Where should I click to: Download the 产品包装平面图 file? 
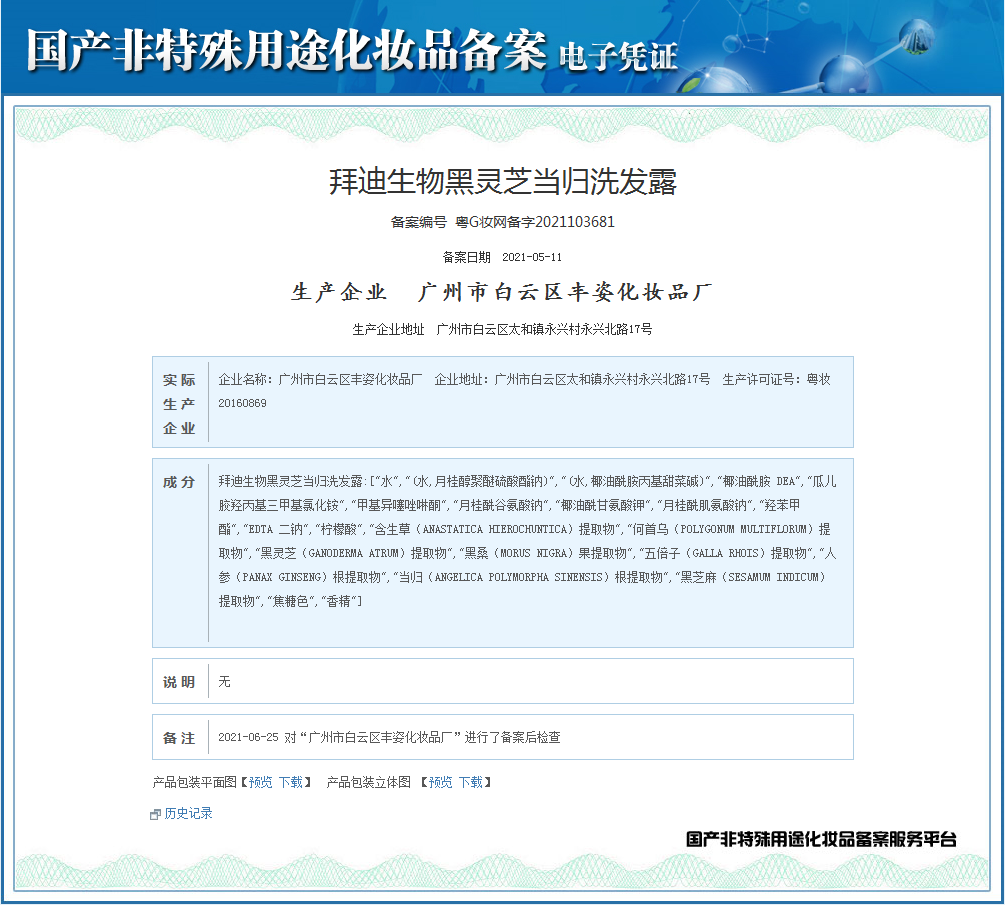(x=290, y=782)
